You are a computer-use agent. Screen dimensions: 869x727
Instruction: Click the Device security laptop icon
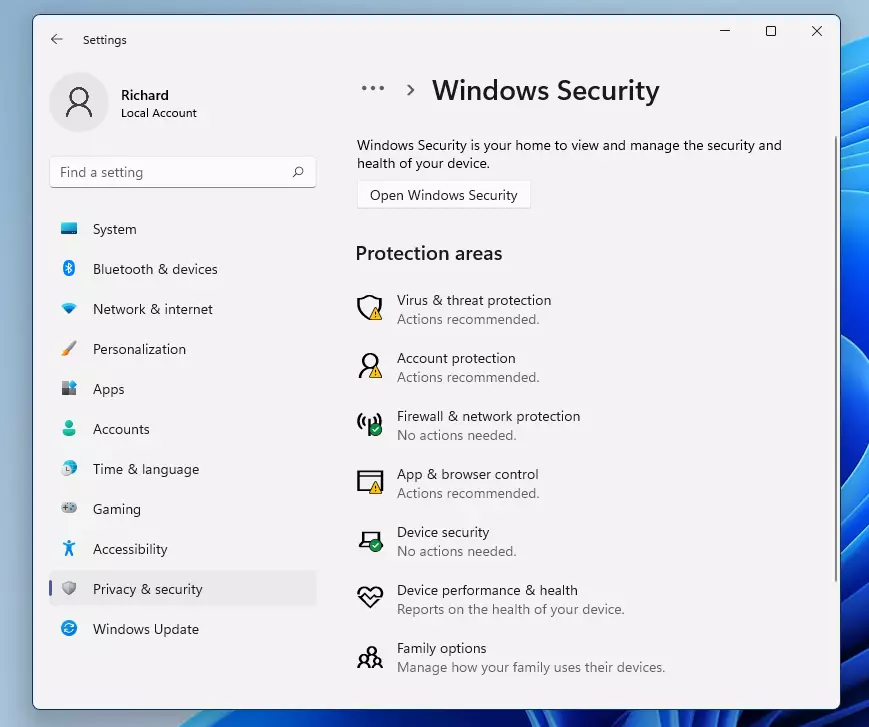pos(370,541)
